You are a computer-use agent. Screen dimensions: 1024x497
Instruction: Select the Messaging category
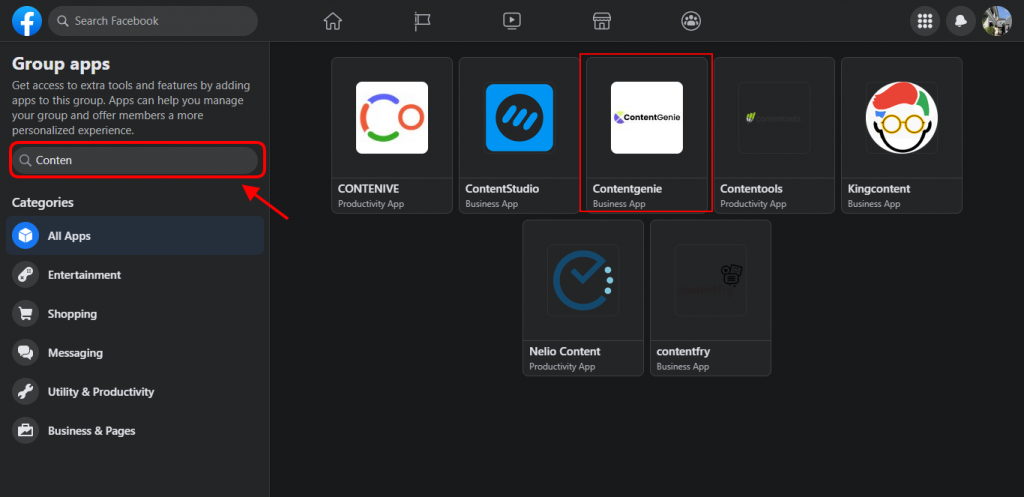click(x=135, y=353)
